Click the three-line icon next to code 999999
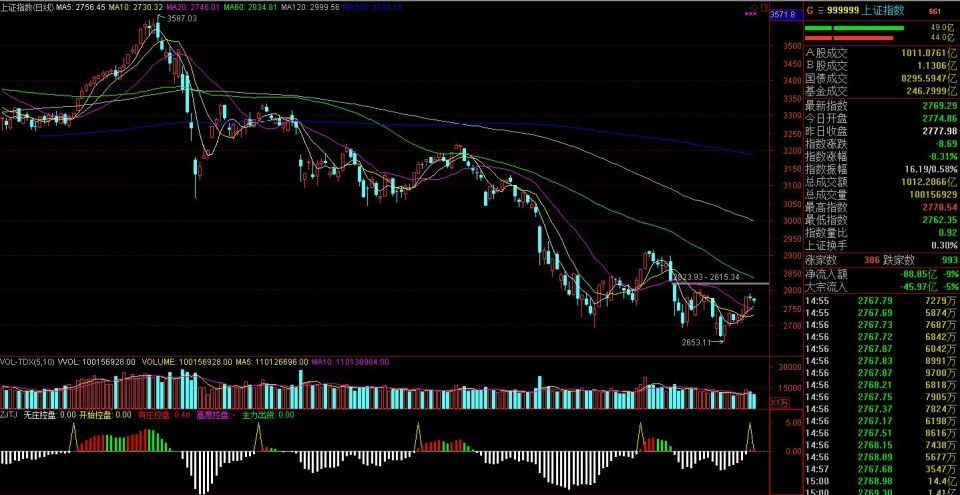The width and height of the screenshot is (960, 495). click(x=822, y=10)
